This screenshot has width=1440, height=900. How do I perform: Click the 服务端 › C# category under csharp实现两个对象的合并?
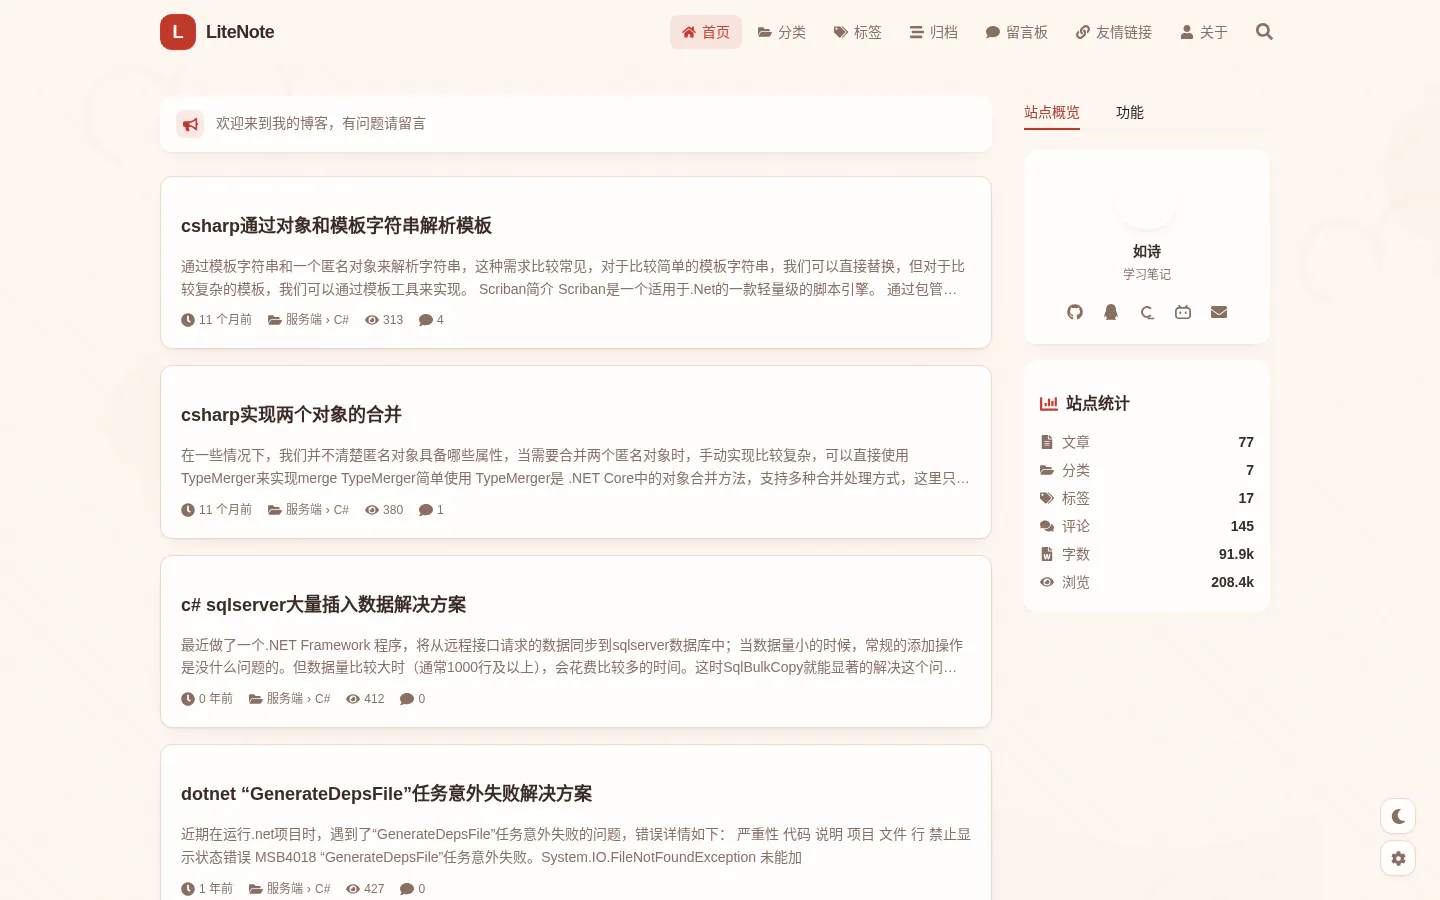(x=317, y=510)
